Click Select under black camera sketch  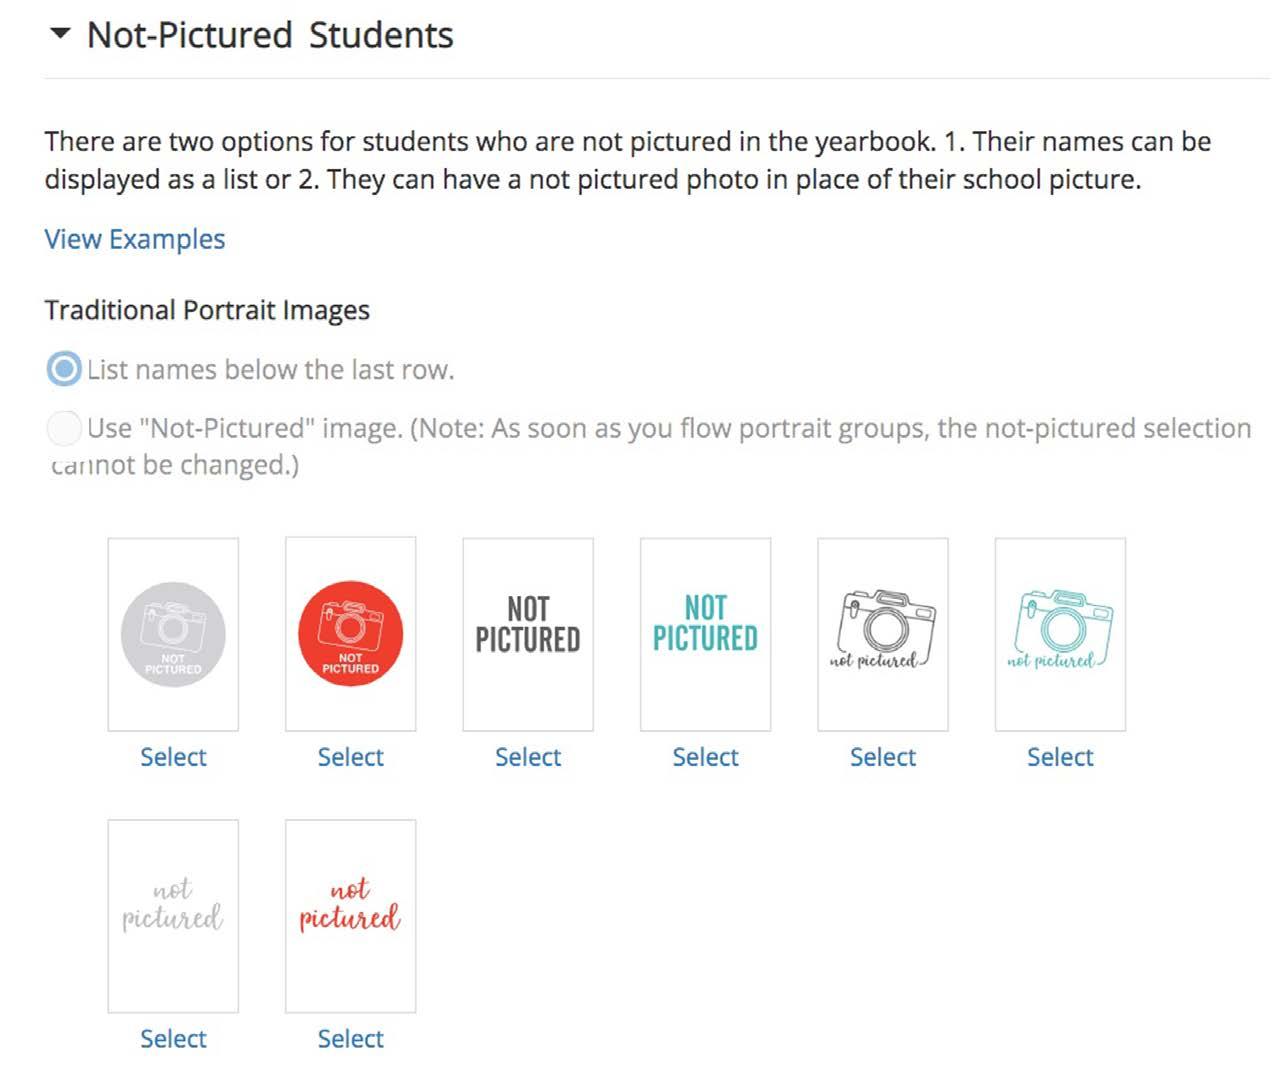883,757
